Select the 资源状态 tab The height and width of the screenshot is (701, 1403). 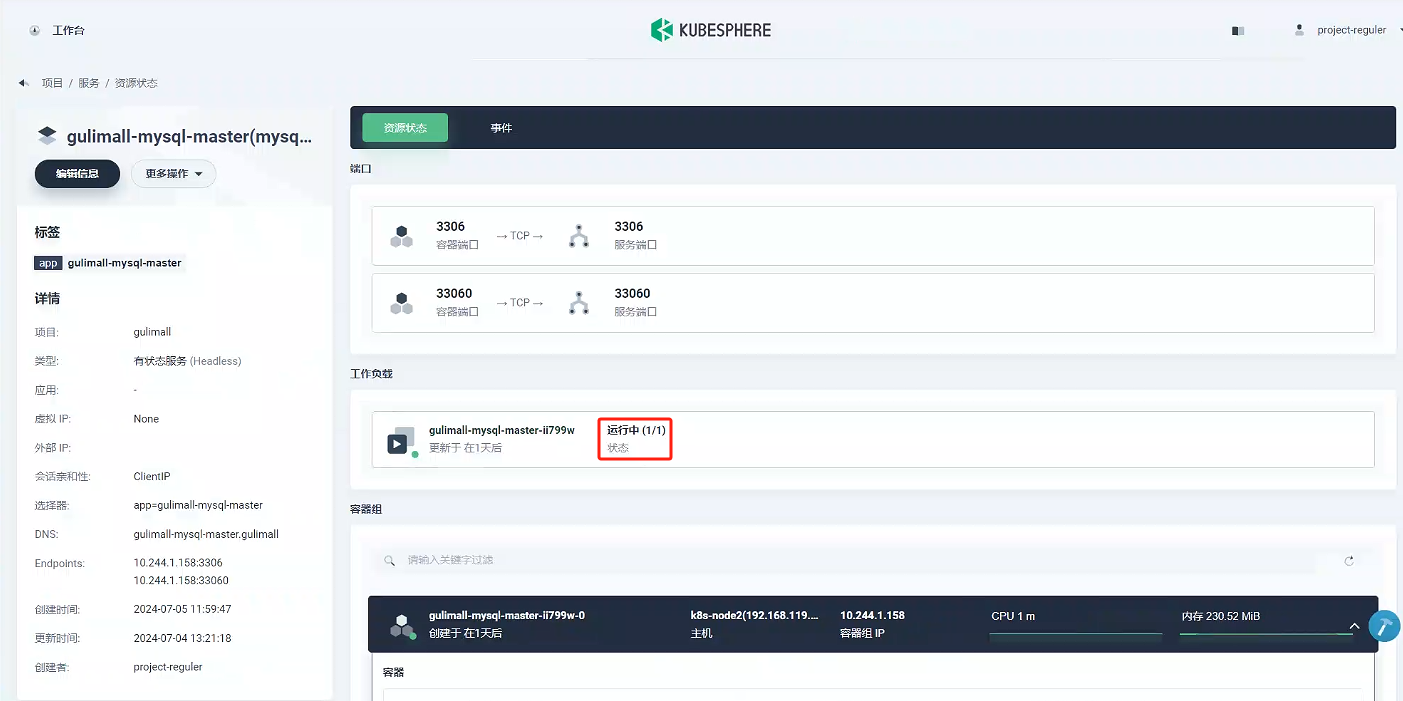coord(405,128)
